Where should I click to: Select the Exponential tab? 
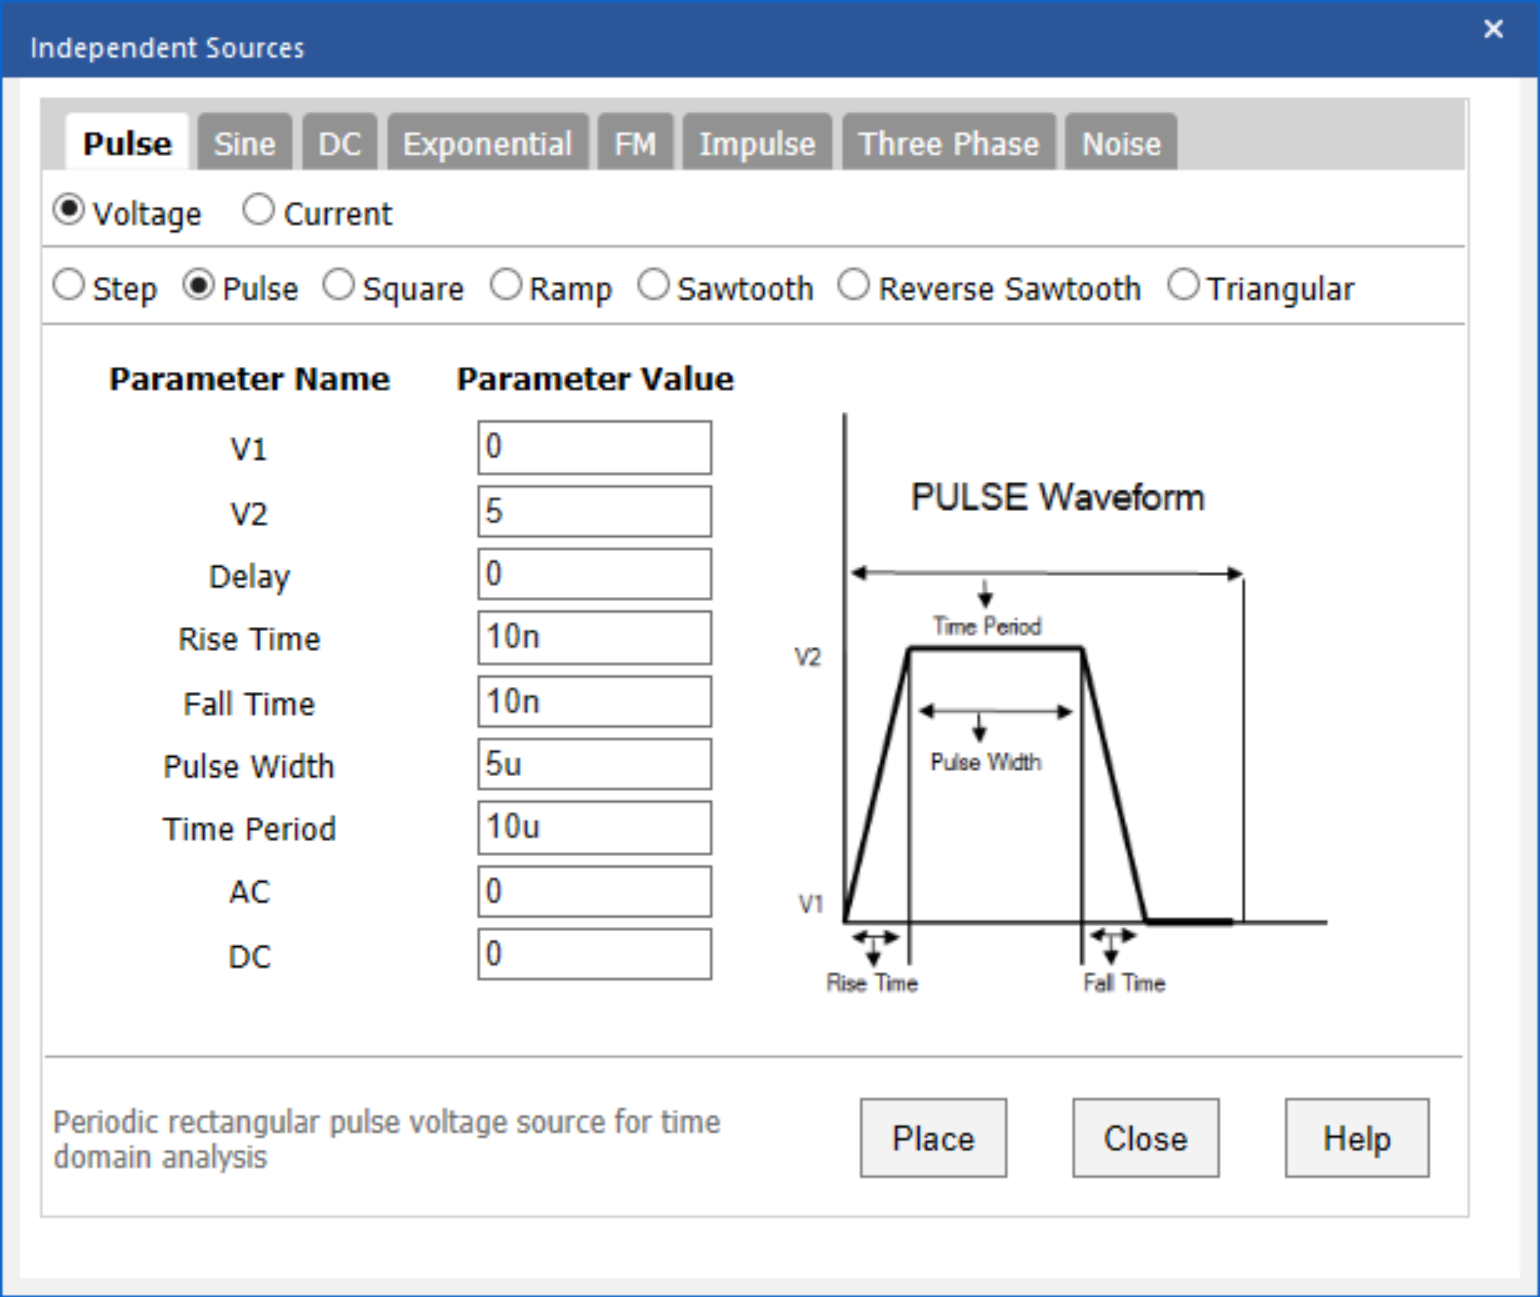pos(487,143)
